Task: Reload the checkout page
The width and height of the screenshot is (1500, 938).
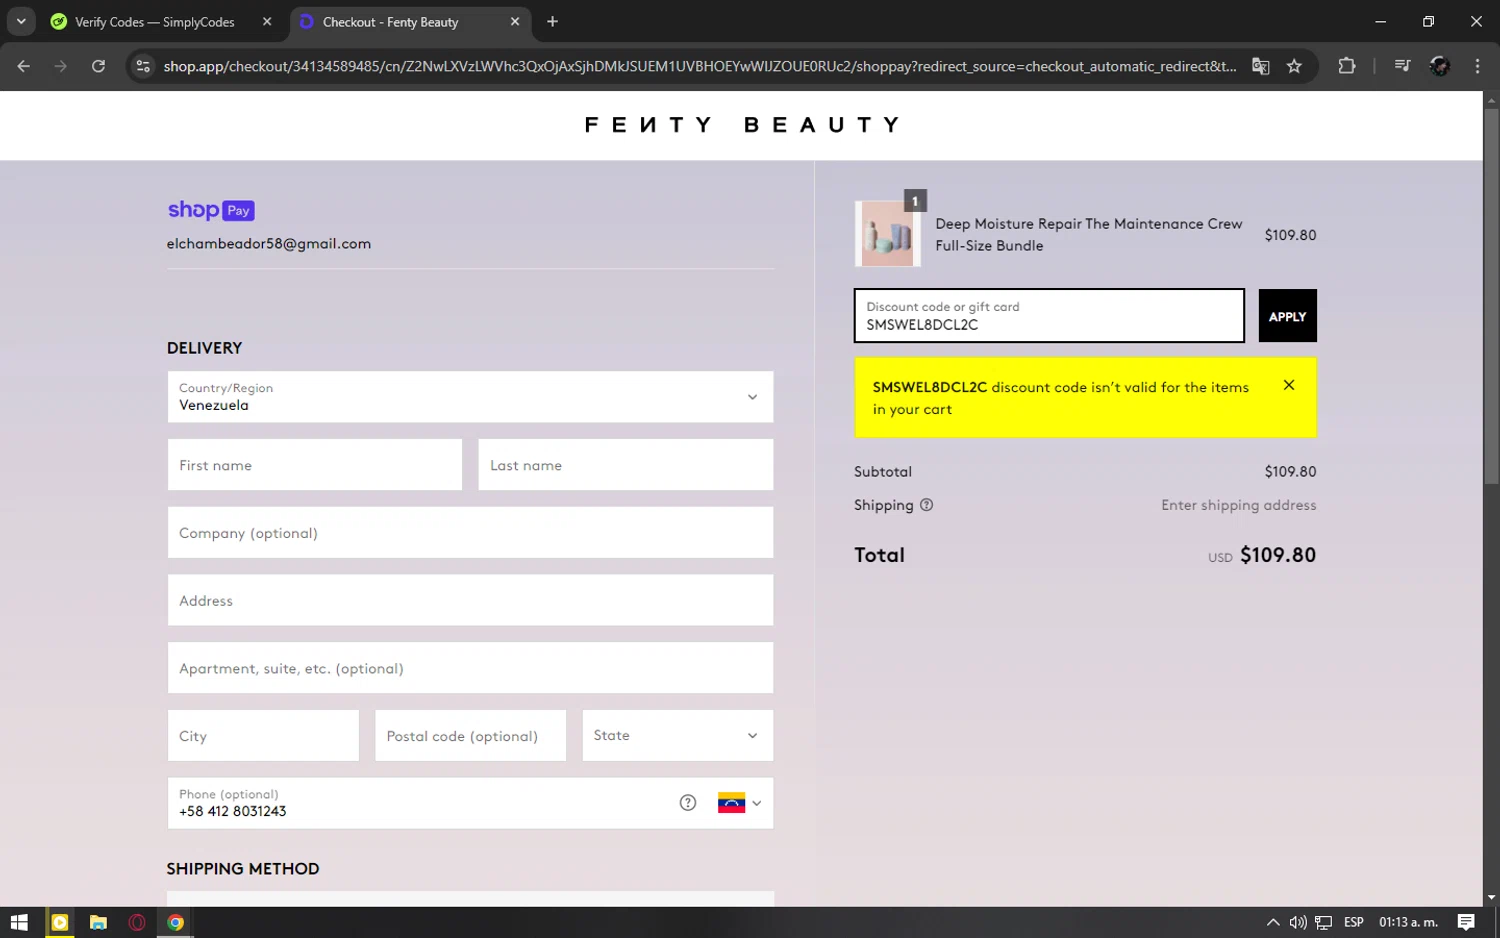Action: 98,66
